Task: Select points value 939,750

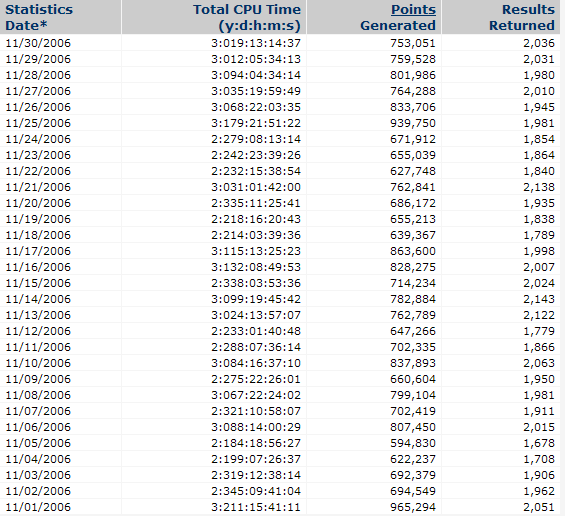Action: pos(413,123)
